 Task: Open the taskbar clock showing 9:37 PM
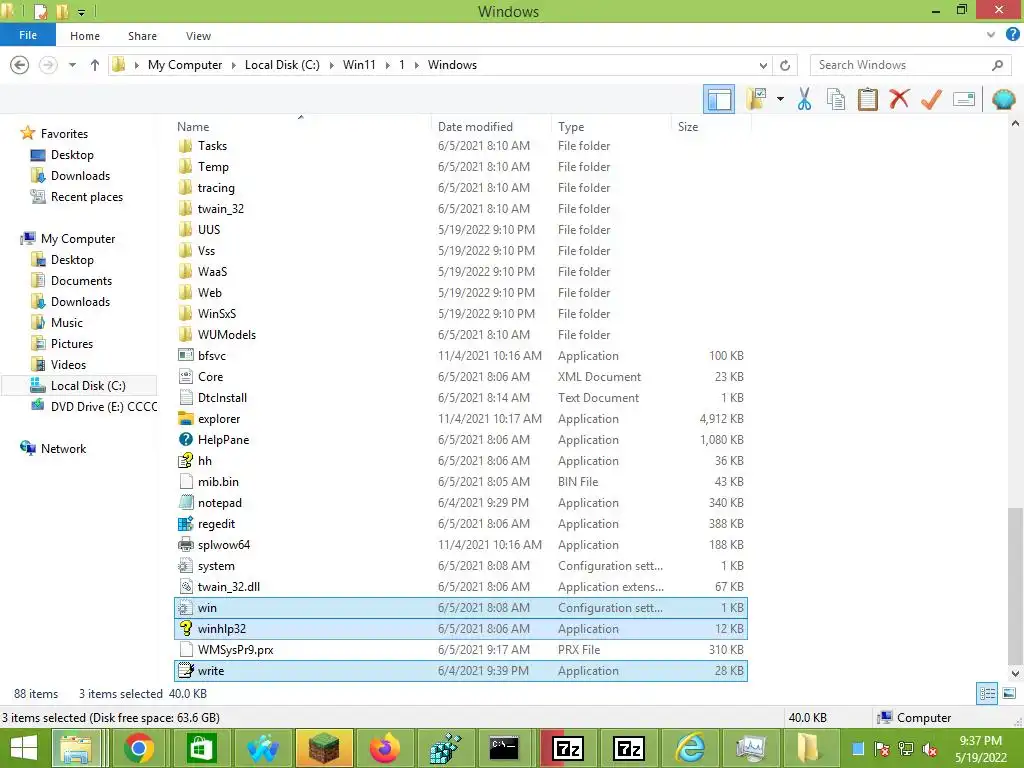pos(980,749)
